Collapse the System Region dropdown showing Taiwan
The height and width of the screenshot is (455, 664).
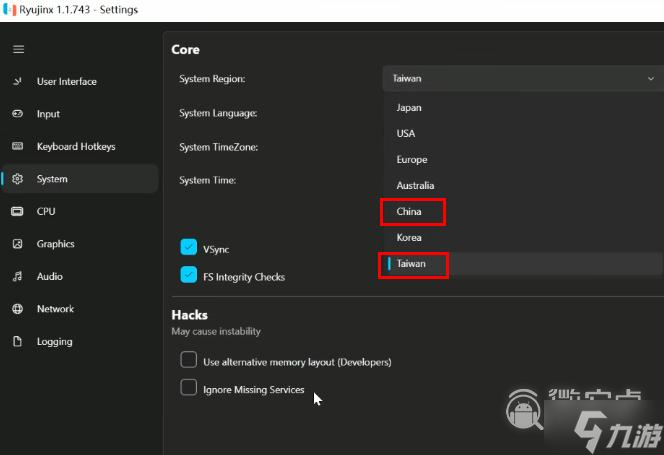pos(523,78)
